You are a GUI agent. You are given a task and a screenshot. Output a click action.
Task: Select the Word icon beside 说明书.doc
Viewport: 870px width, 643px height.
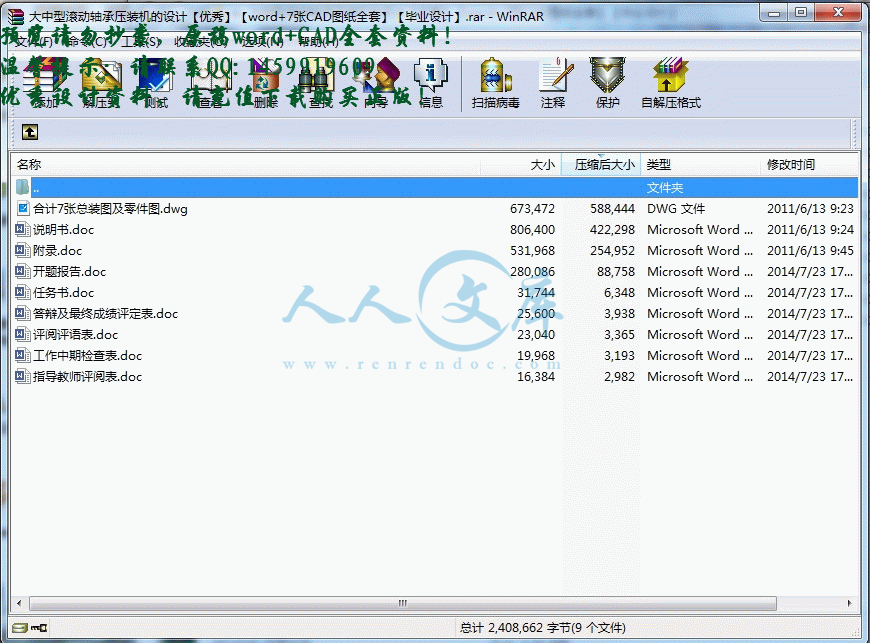coord(23,230)
